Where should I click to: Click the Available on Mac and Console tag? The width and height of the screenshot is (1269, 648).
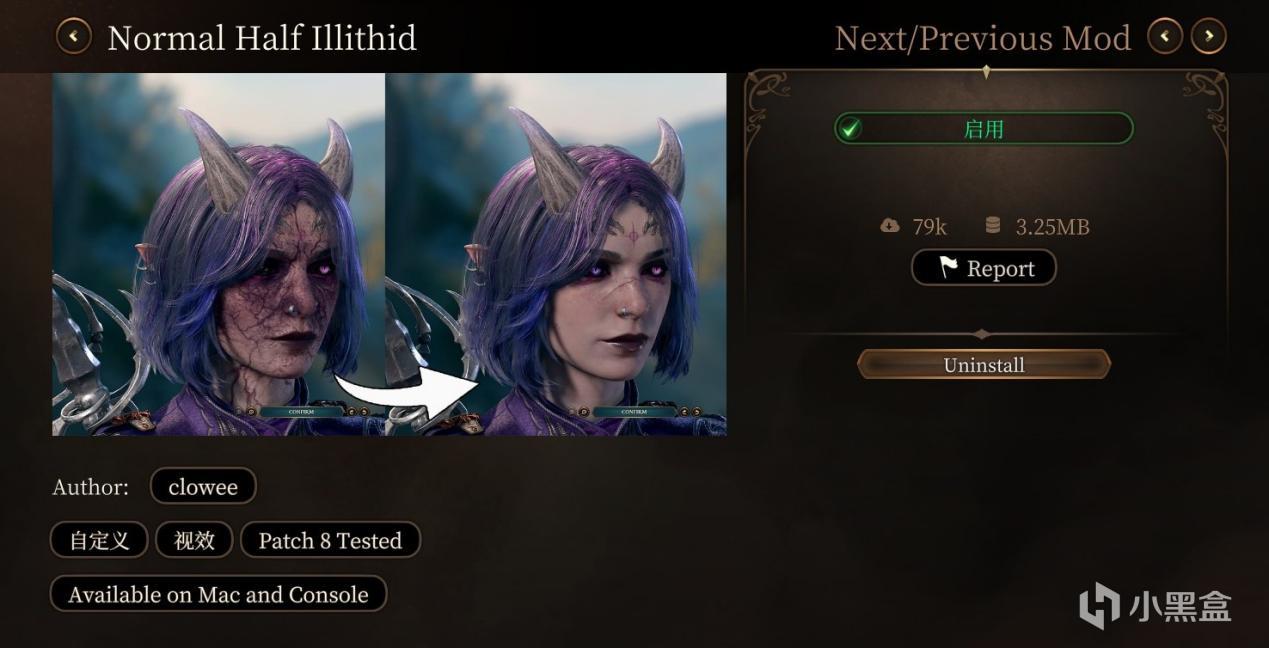[x=218, y=594]
